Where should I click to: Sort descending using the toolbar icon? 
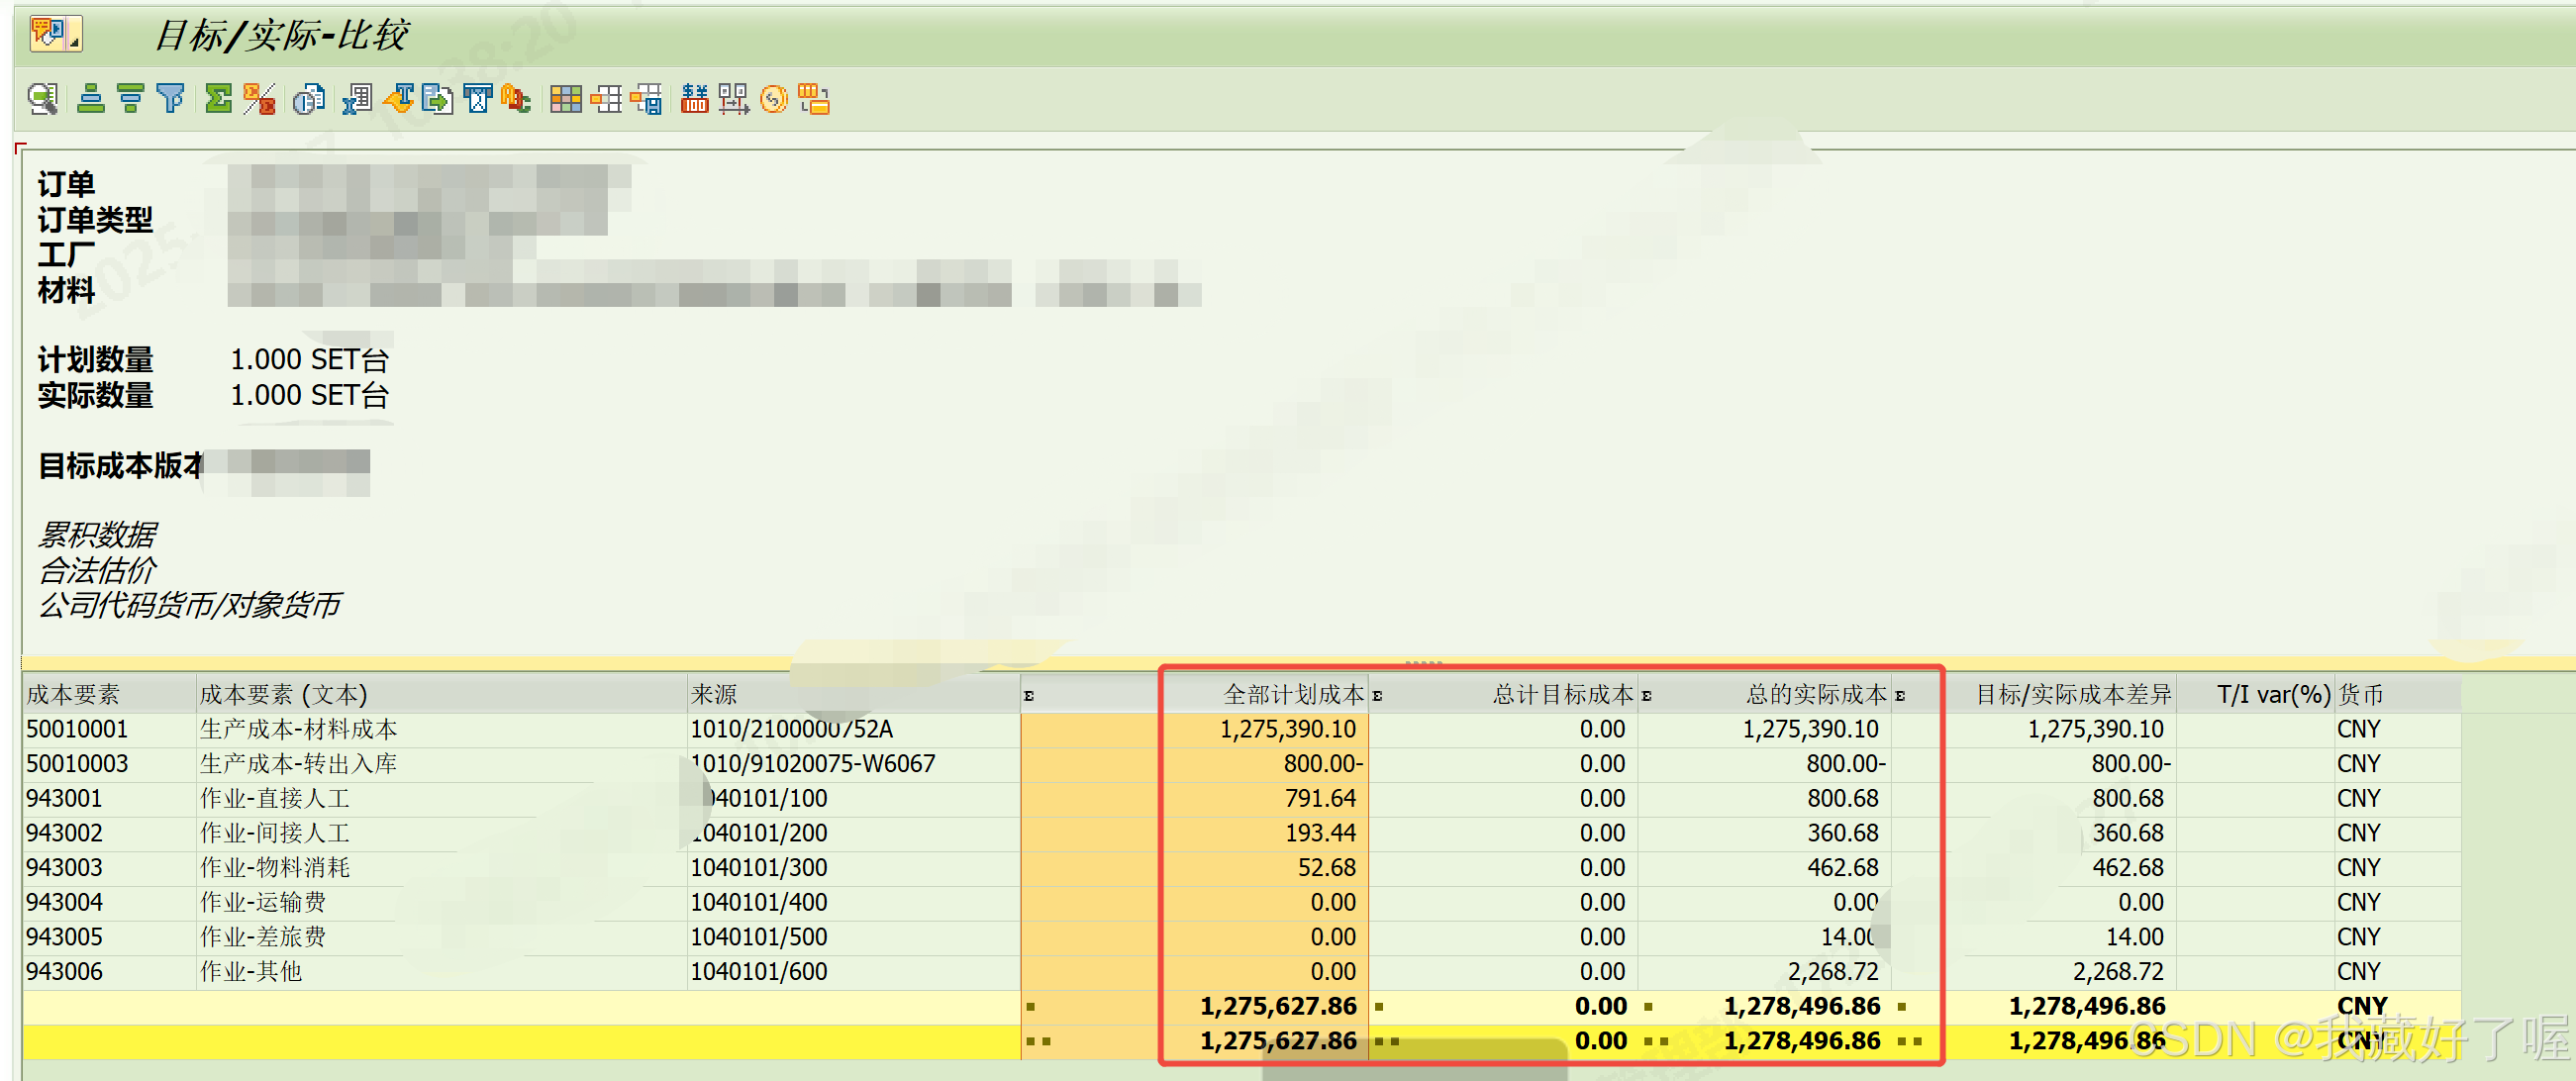pos(130,99)
